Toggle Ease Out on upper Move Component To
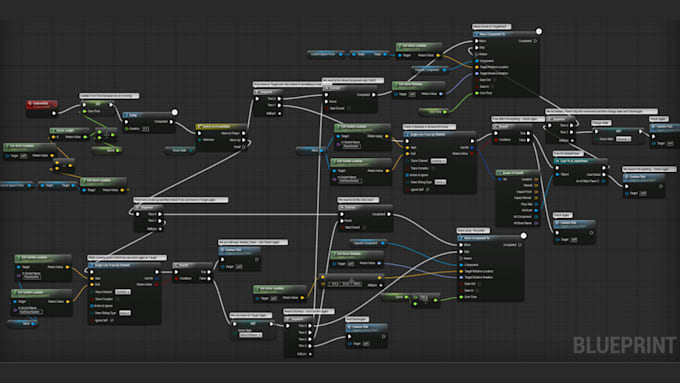The width and height of the screenshot is (680, 383). [494, 80]
